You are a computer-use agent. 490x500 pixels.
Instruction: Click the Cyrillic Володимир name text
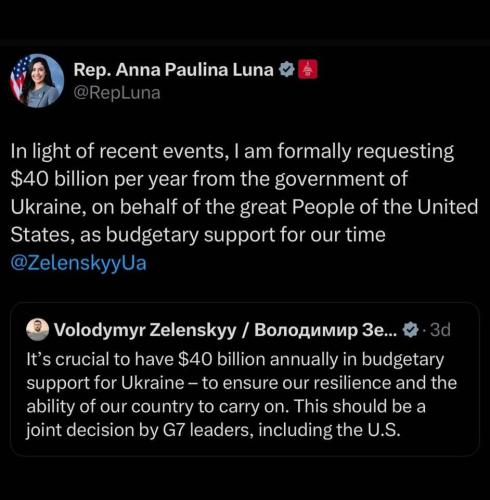click(x=306, y=330)
